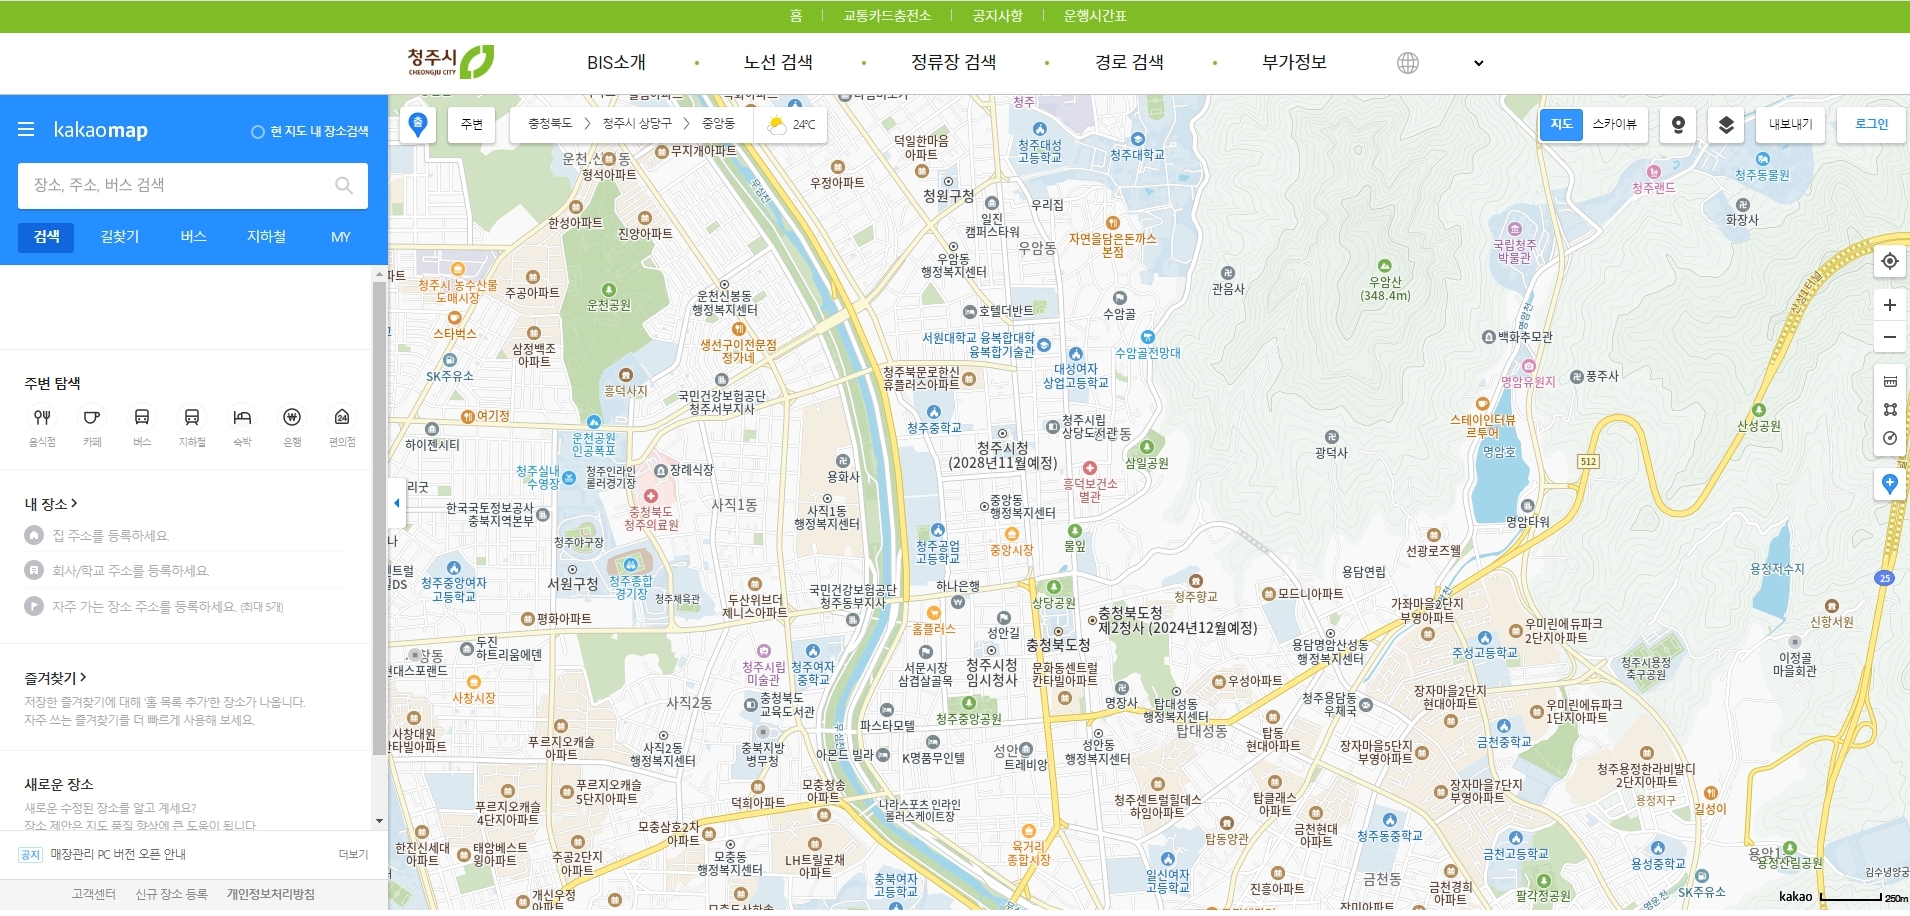This screenshot has width=1910, height=916.
Task: Open 교통카드충전소 link
Action: (887, 16)
